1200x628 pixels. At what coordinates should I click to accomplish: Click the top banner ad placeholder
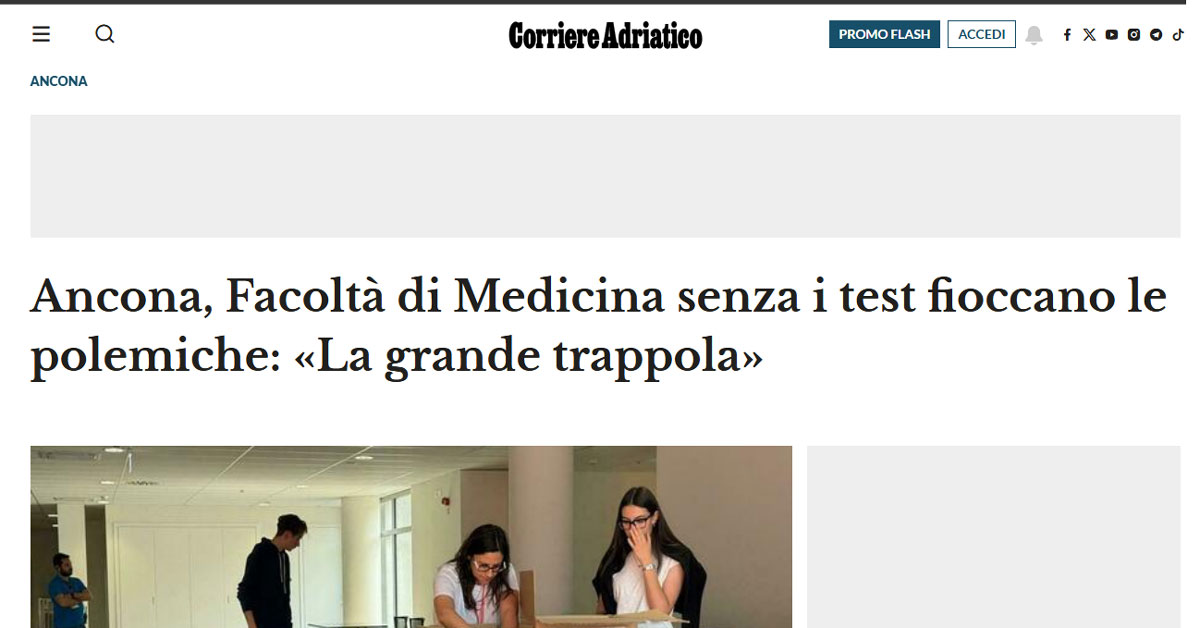pos(605,176)
